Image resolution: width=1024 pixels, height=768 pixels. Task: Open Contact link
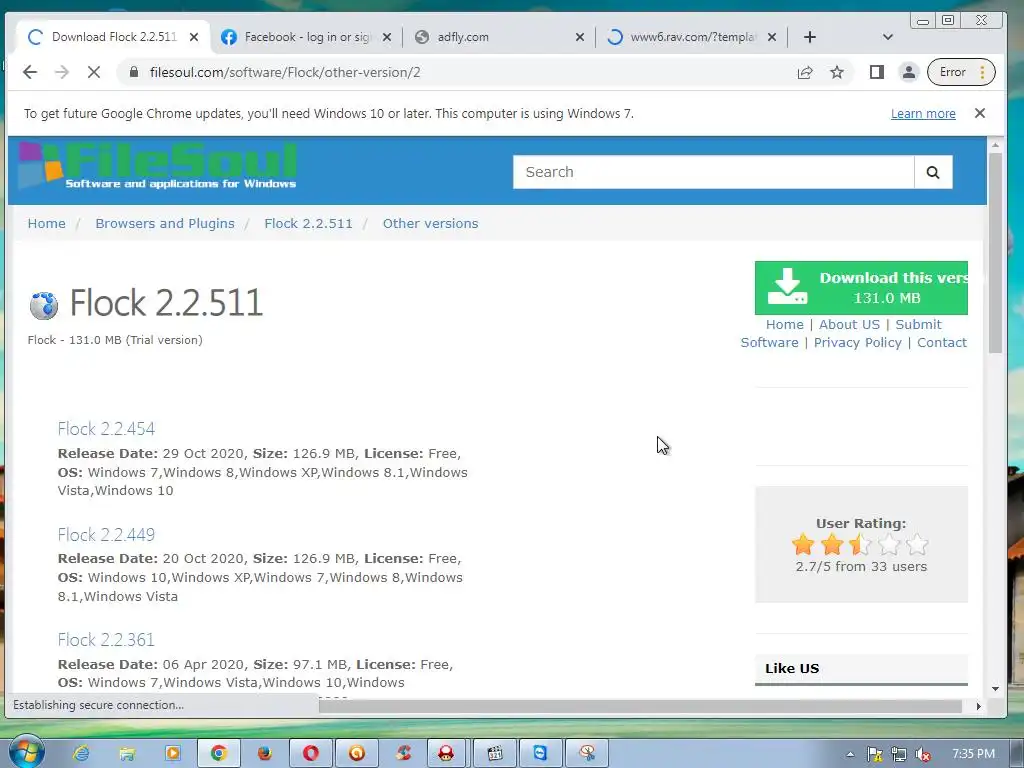coord(942,343)
